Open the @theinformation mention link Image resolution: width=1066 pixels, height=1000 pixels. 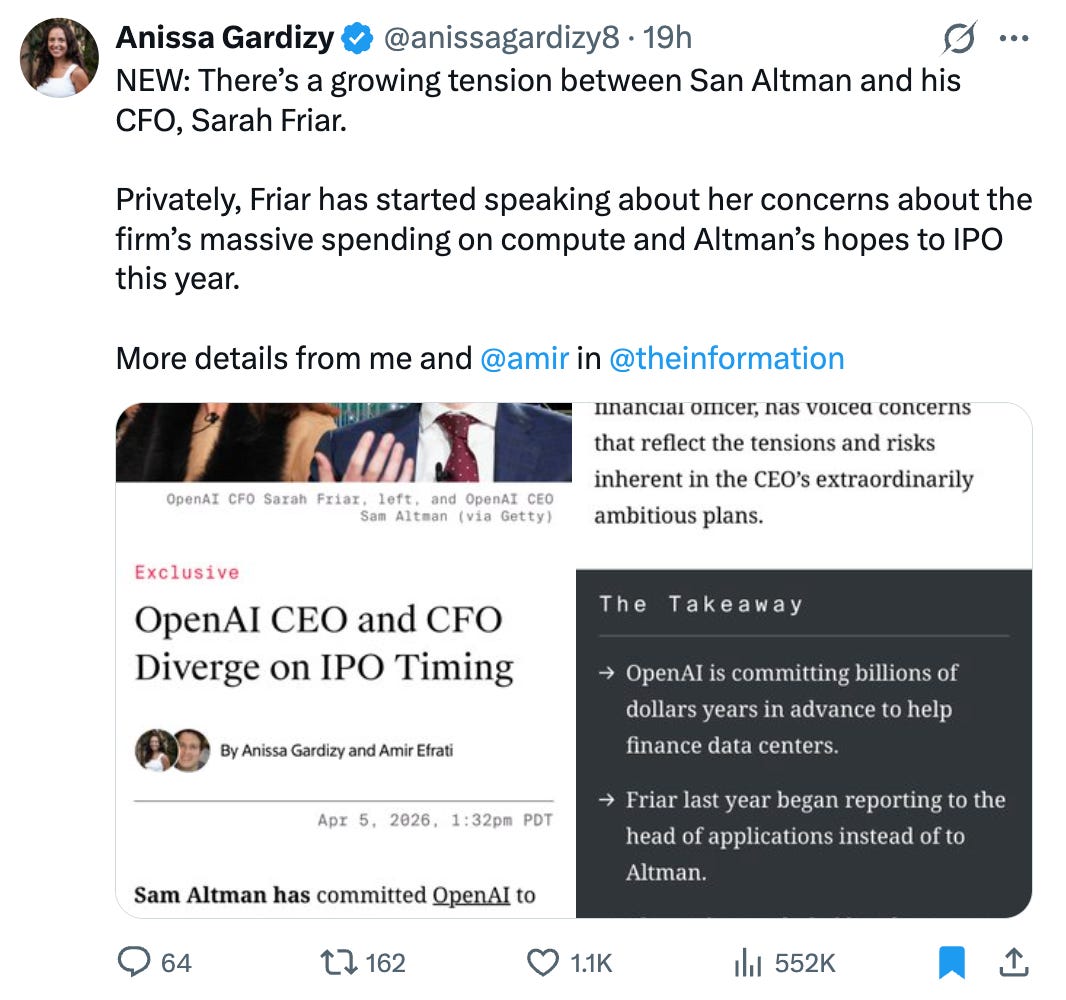click(726, 358)
